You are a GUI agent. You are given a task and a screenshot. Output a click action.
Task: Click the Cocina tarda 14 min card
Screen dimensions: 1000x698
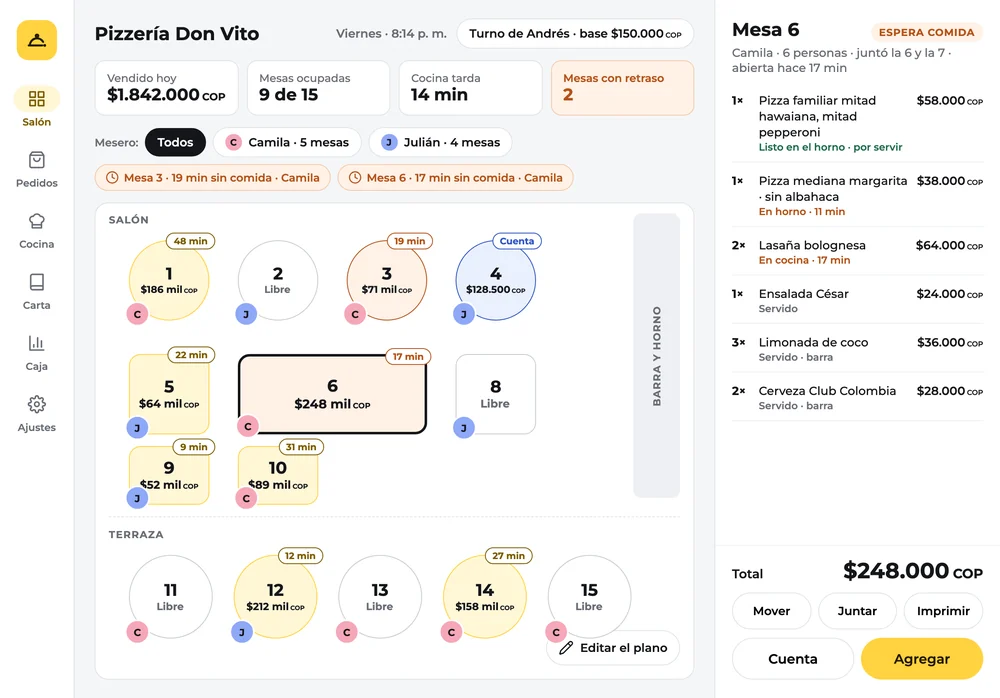point(471,88)
